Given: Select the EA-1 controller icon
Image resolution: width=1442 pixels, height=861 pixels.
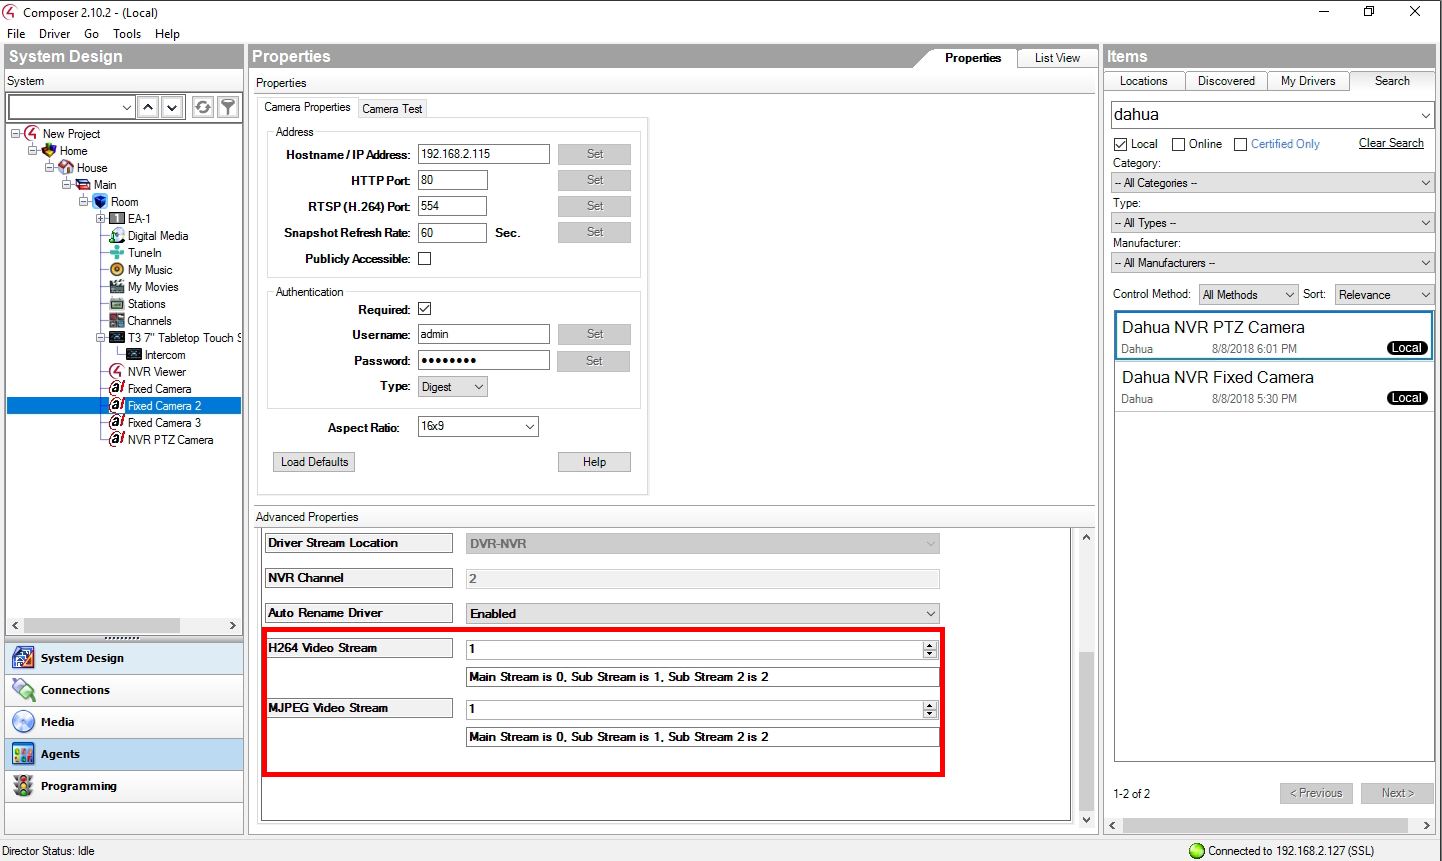Looking at the screenshot, I should [117, 219].
